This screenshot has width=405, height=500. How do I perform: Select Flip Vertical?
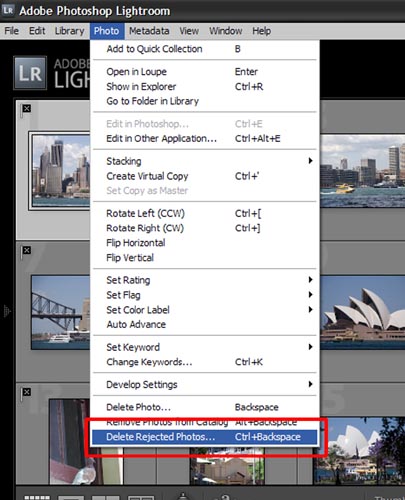tap(205, 258)
